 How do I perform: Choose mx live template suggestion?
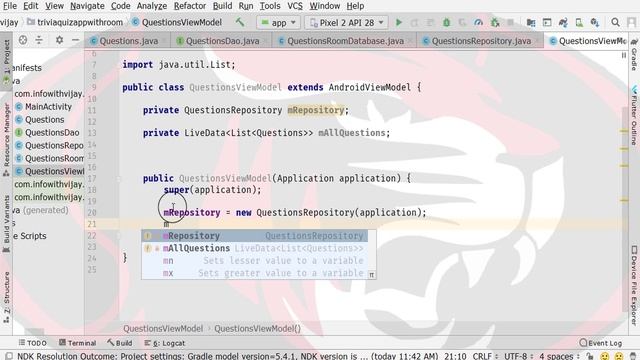click(255, 273)
